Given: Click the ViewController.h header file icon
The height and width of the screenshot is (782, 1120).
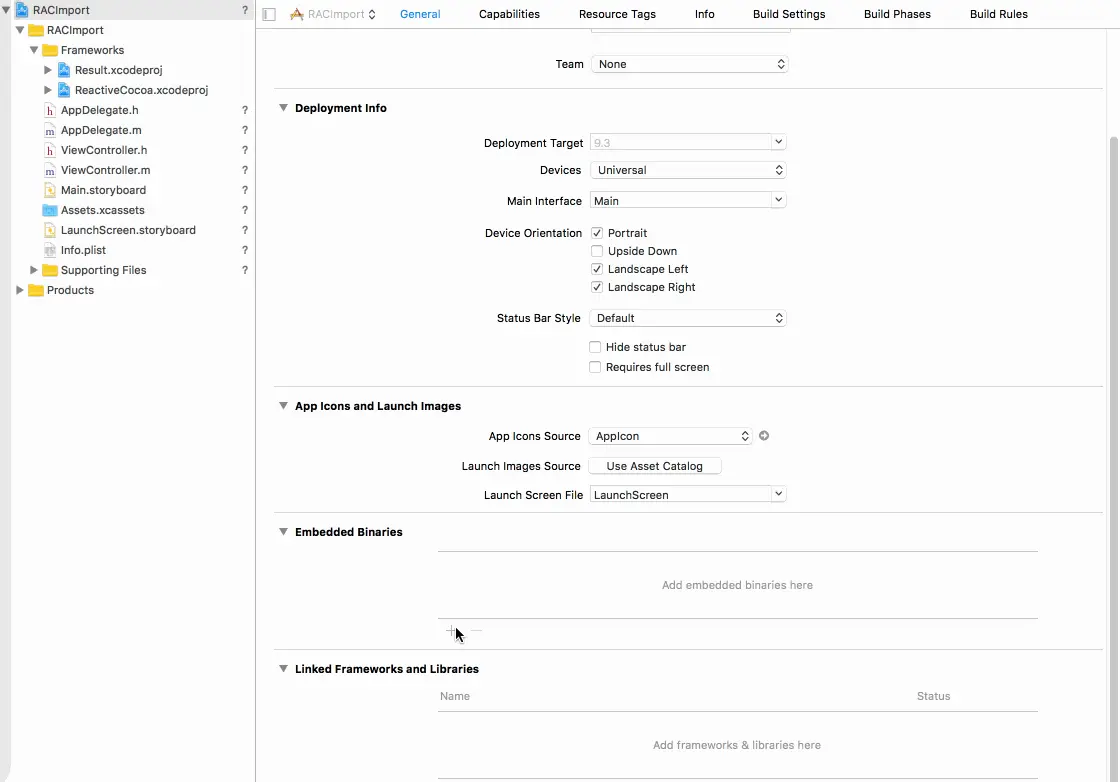Looking at the screenshot, I should 50,150.
